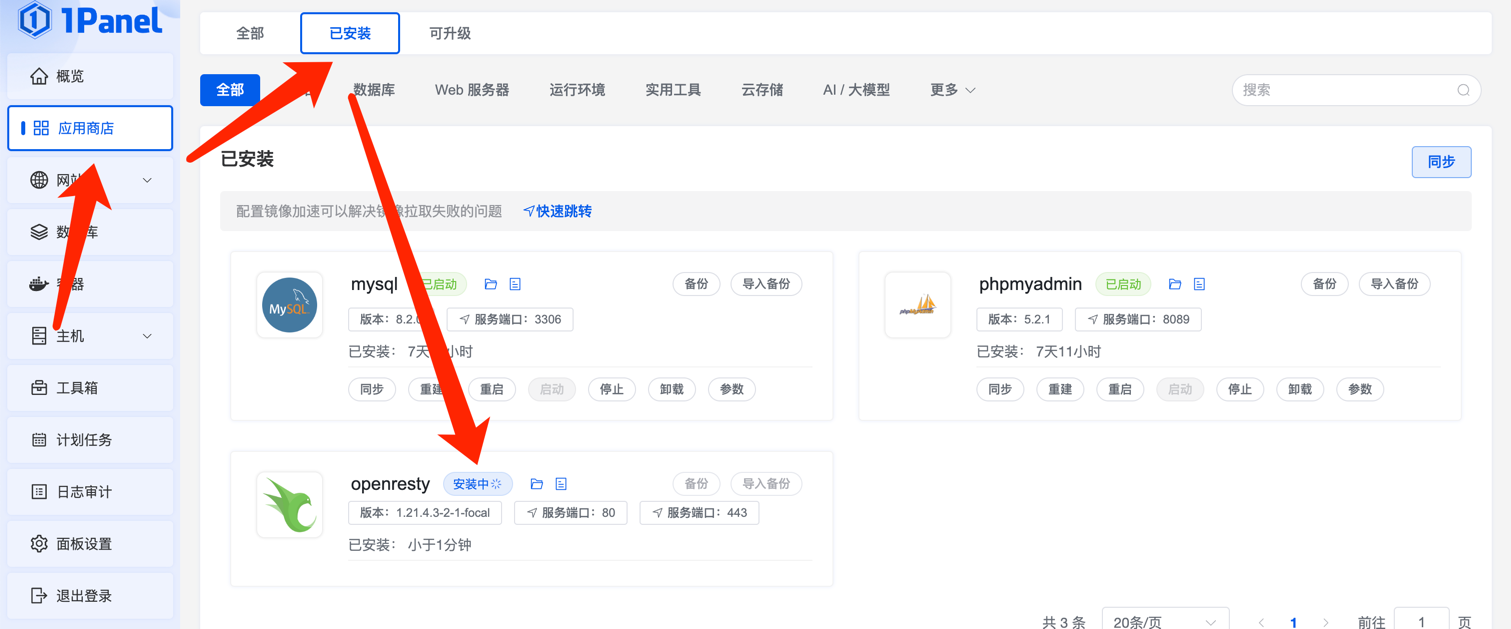Click openresty log document icon

(x=561, y=484)
